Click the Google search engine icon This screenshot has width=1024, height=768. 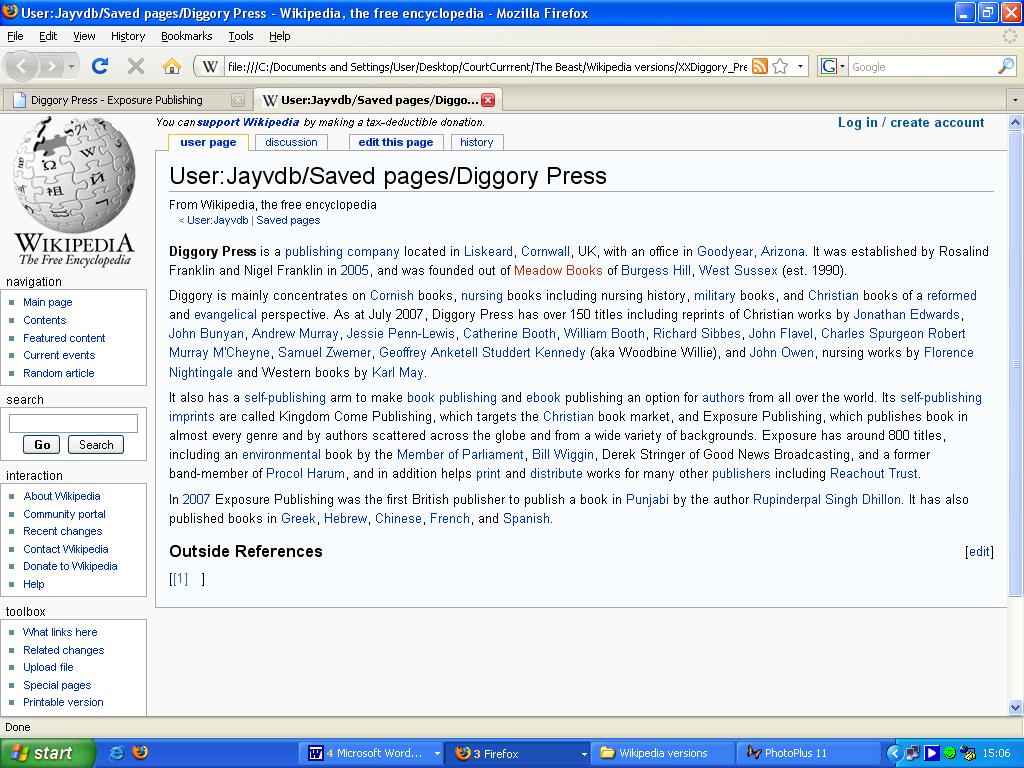pyautogui.click(x=828, y=66)
